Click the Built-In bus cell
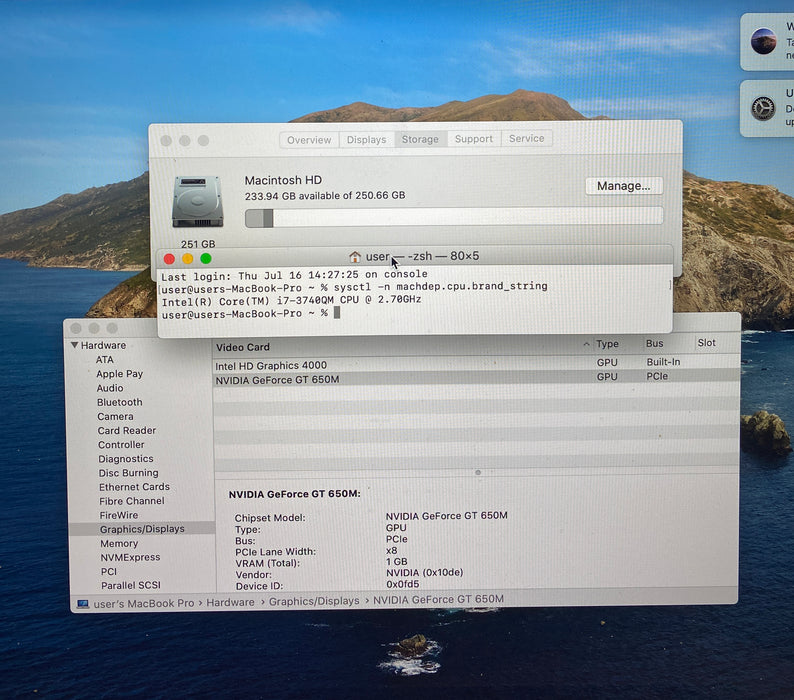794x700 pixels. point(663,362)
